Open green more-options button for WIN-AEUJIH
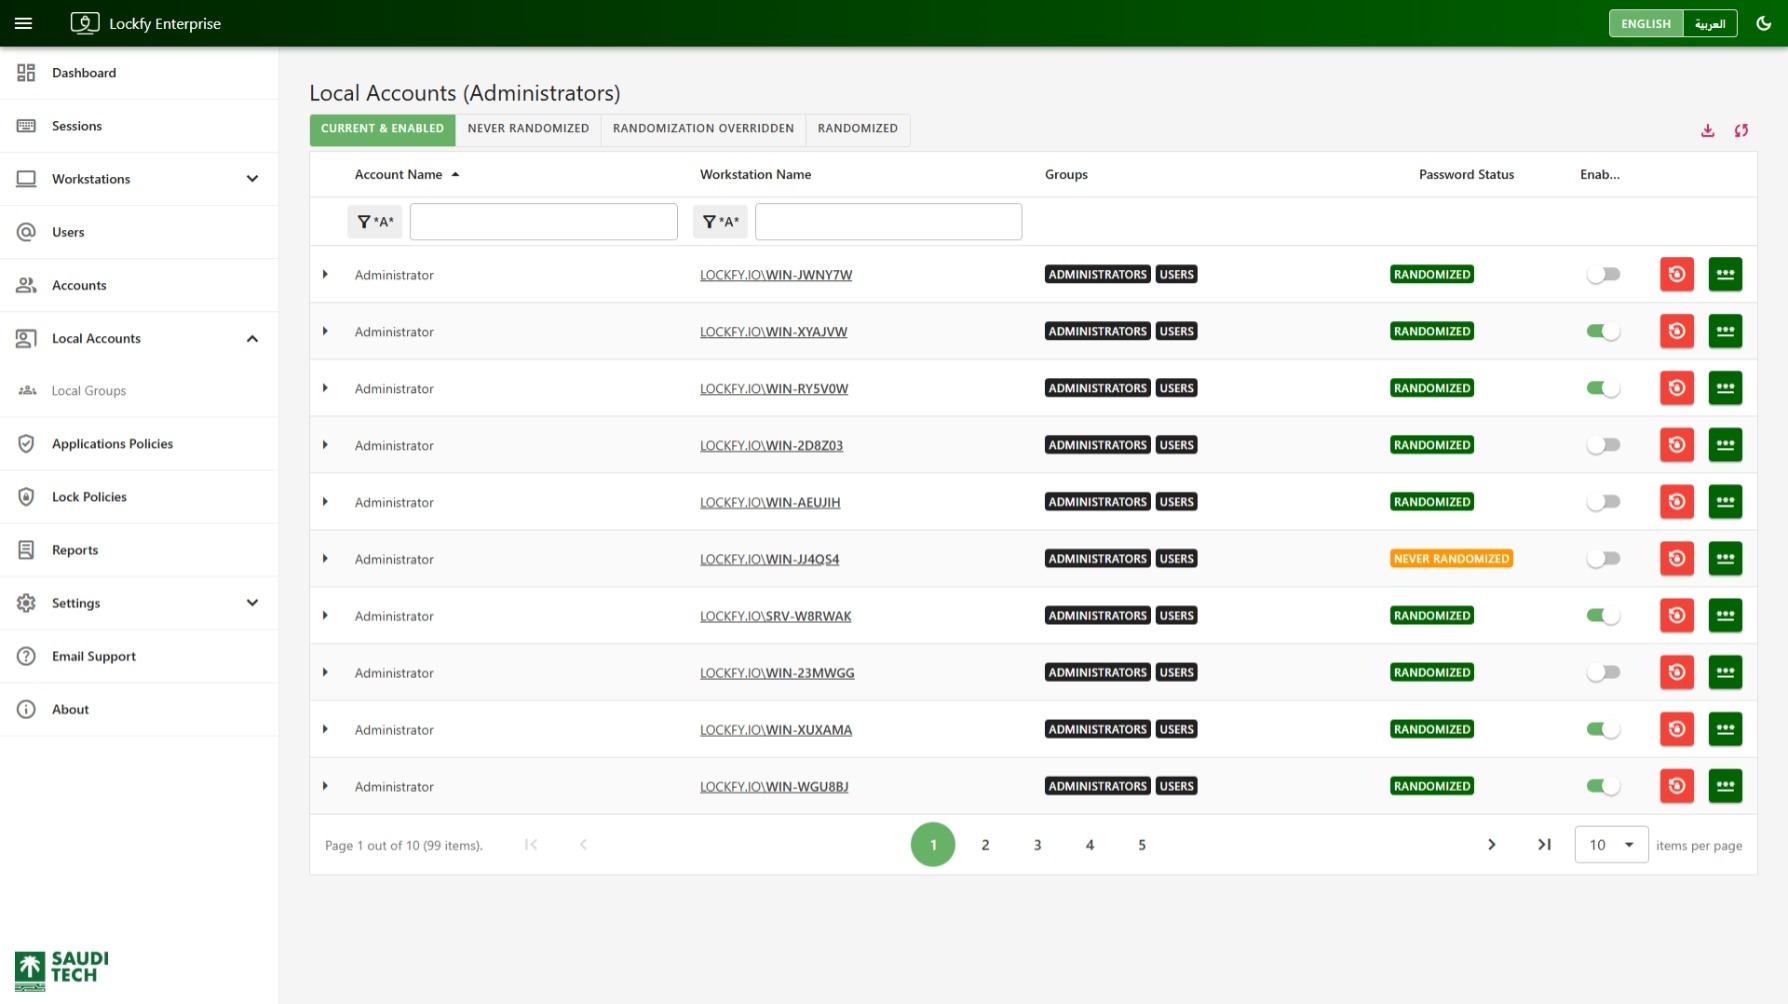This screenshot has height=1004, width=1788. click(x=1725, y=502)
